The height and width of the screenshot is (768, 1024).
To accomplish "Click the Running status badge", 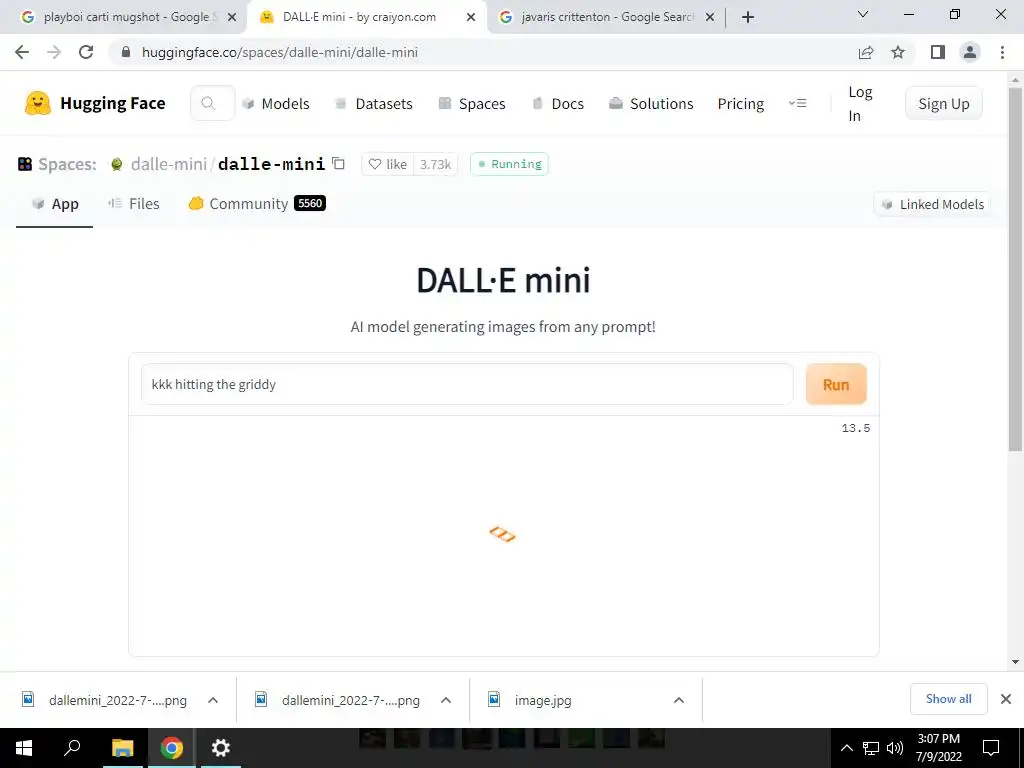I will tap(509, 164).
